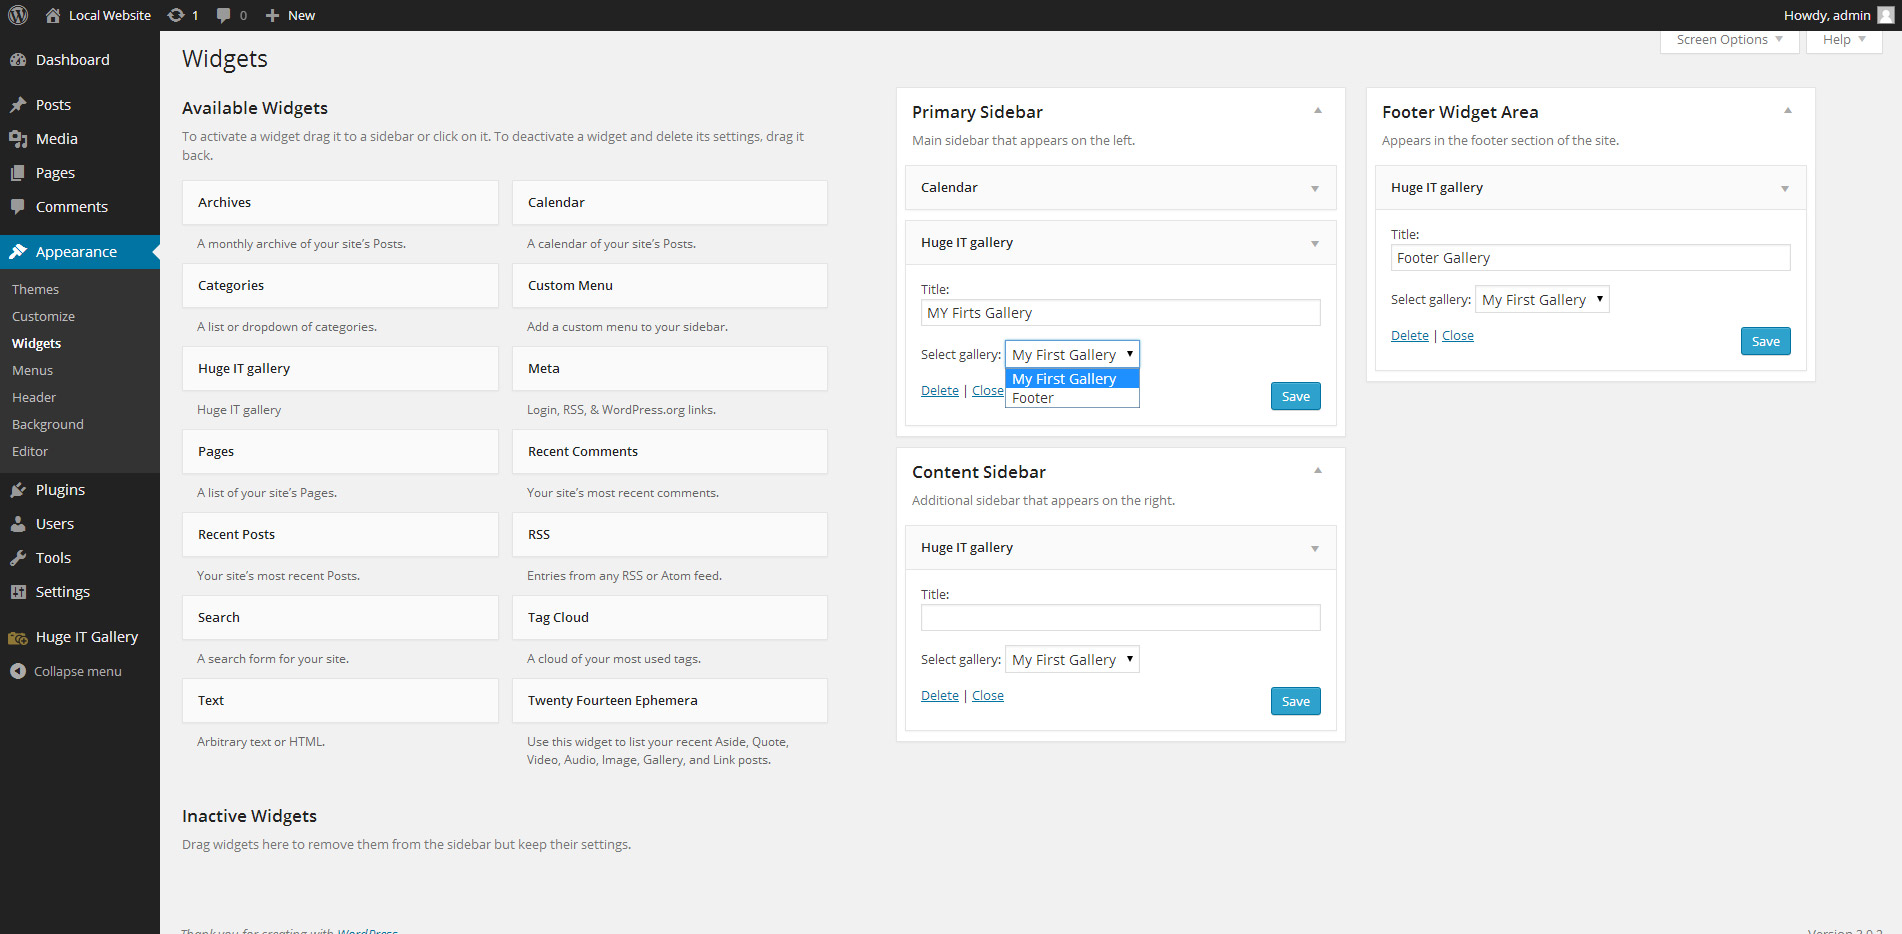Click the Recent Posts available widget
This screenshot has width=1902, height=934.
[340, 534]
